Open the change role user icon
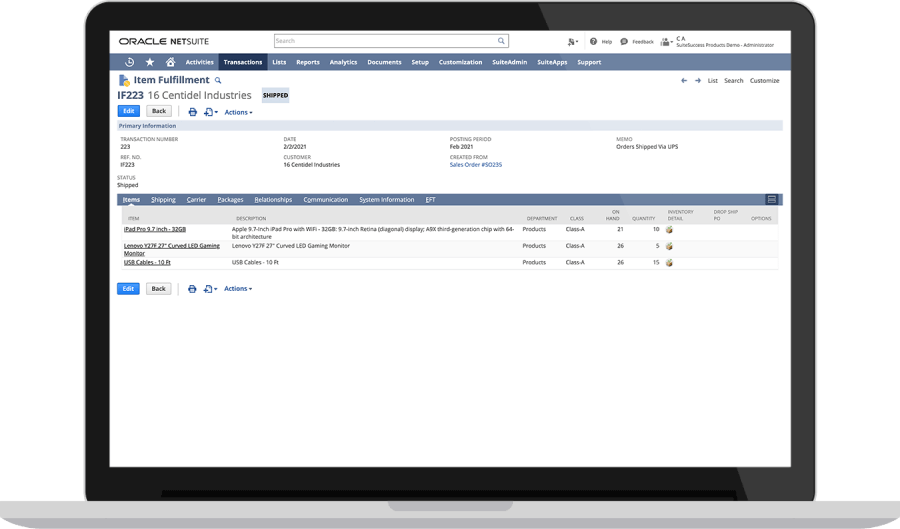The height and width of the screenshot is (529, 900). [x=666, y=42]
